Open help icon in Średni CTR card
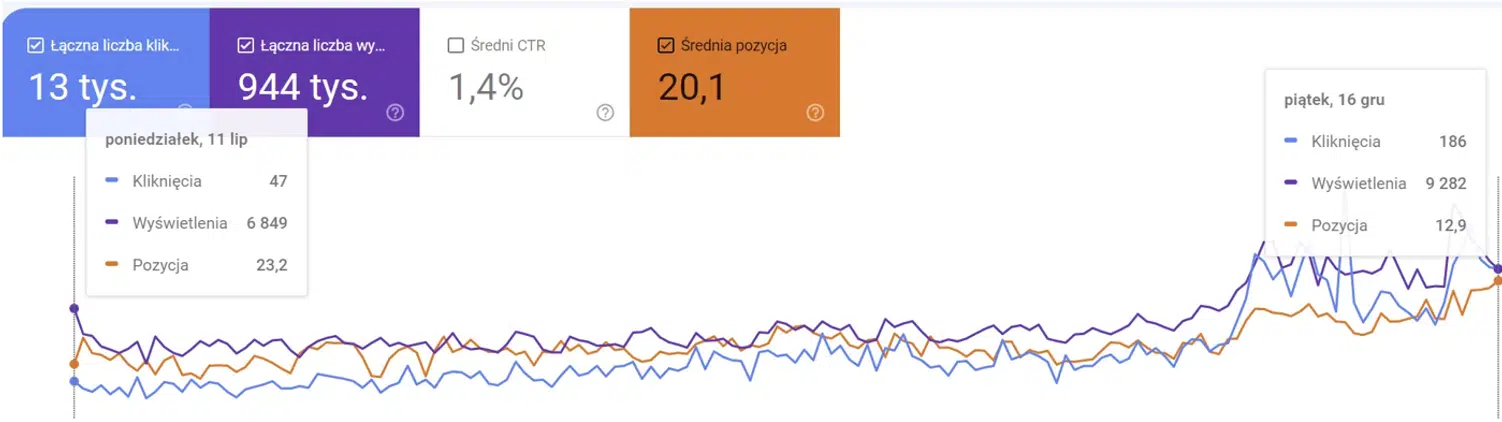Image resolution: width=1502 pixels, height=422 pixels. (605, 112)
